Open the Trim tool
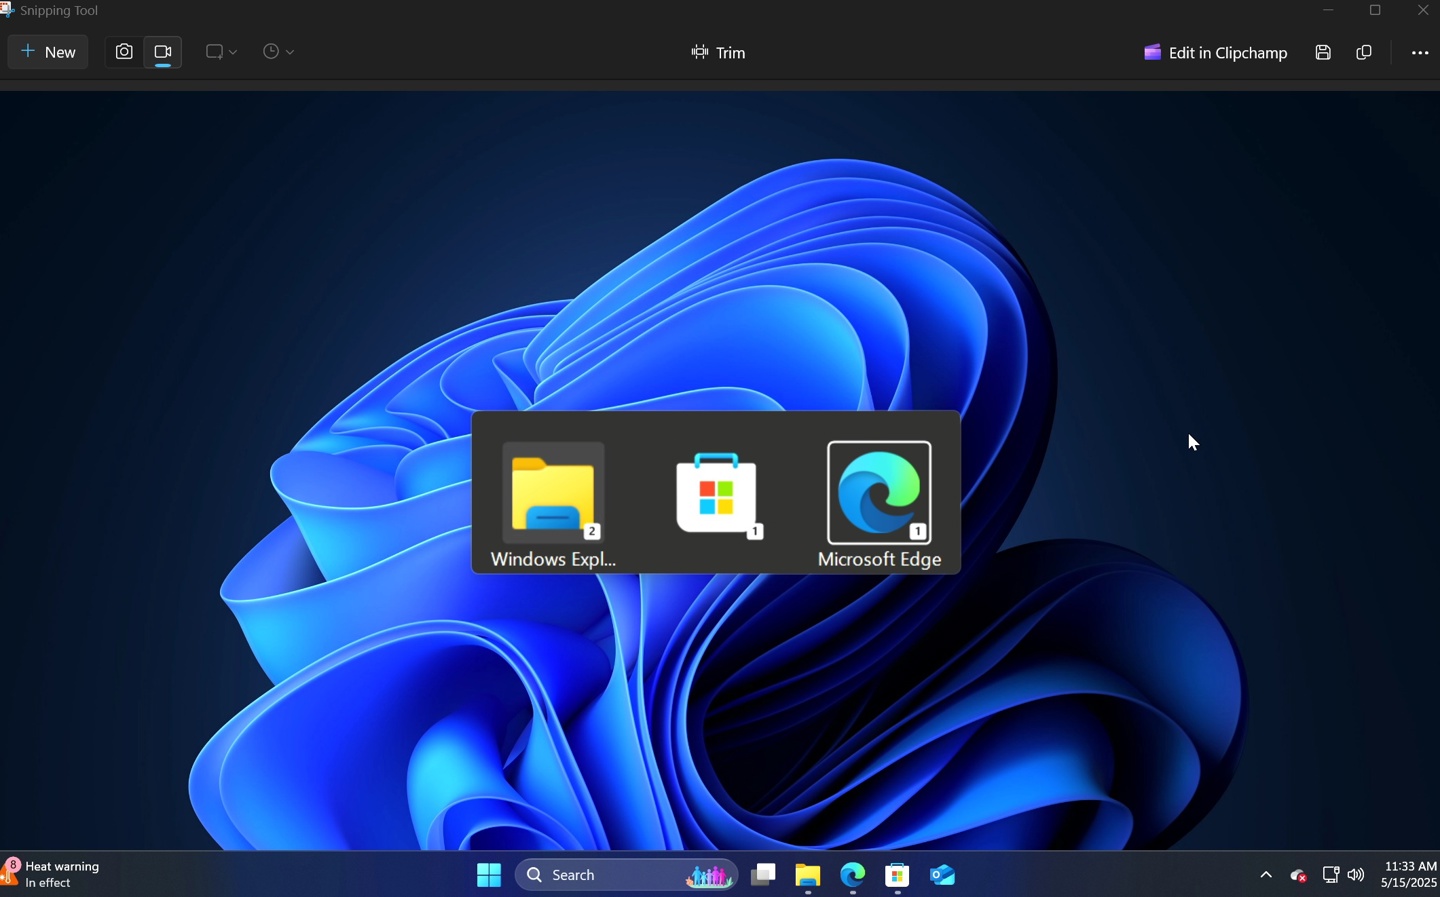Viewport: 1440px width, 897px height. [718, 52]
